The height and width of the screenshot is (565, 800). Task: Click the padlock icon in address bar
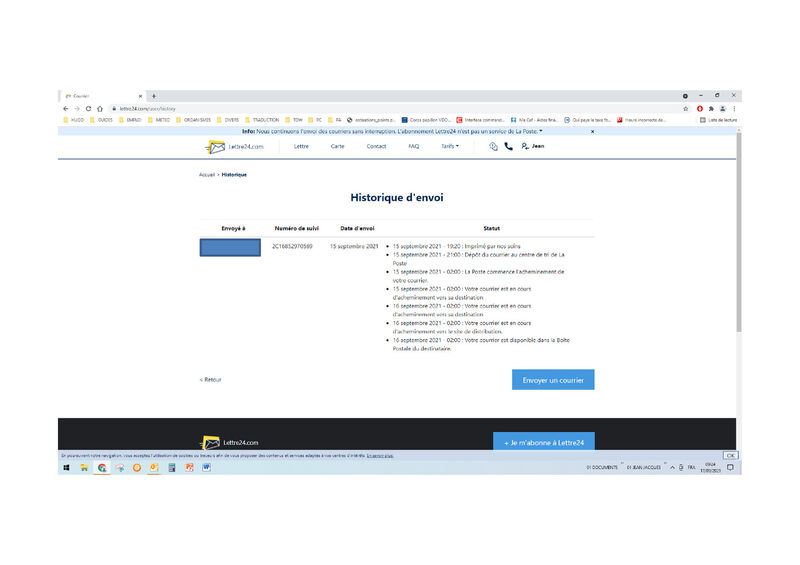(114, 109)
